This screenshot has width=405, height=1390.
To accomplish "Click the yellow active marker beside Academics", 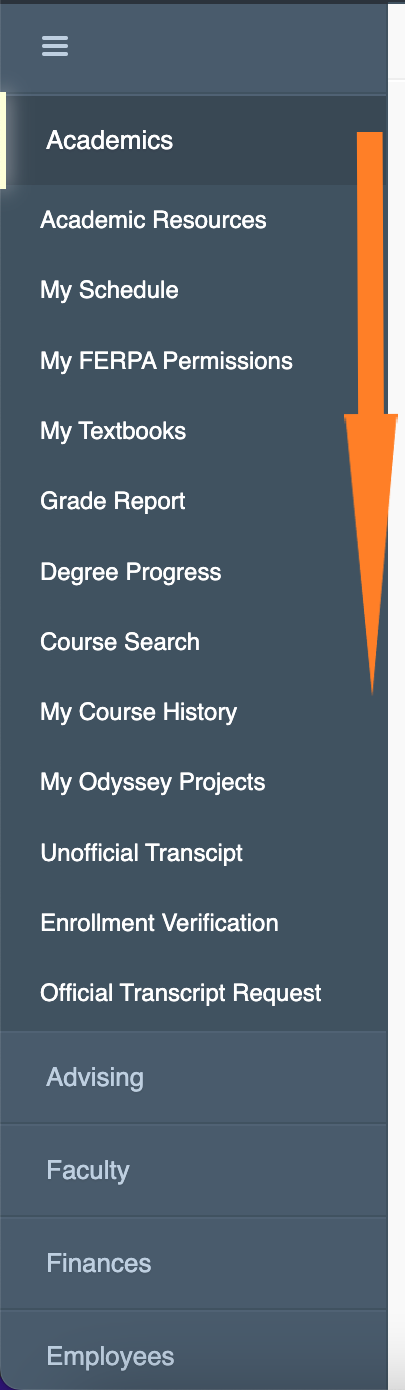I will [3, 141].
